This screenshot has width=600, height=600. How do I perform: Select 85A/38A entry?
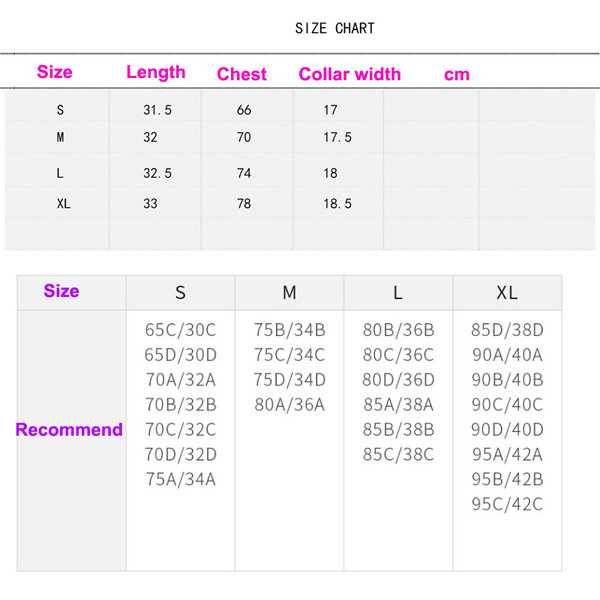coord(398,404)
